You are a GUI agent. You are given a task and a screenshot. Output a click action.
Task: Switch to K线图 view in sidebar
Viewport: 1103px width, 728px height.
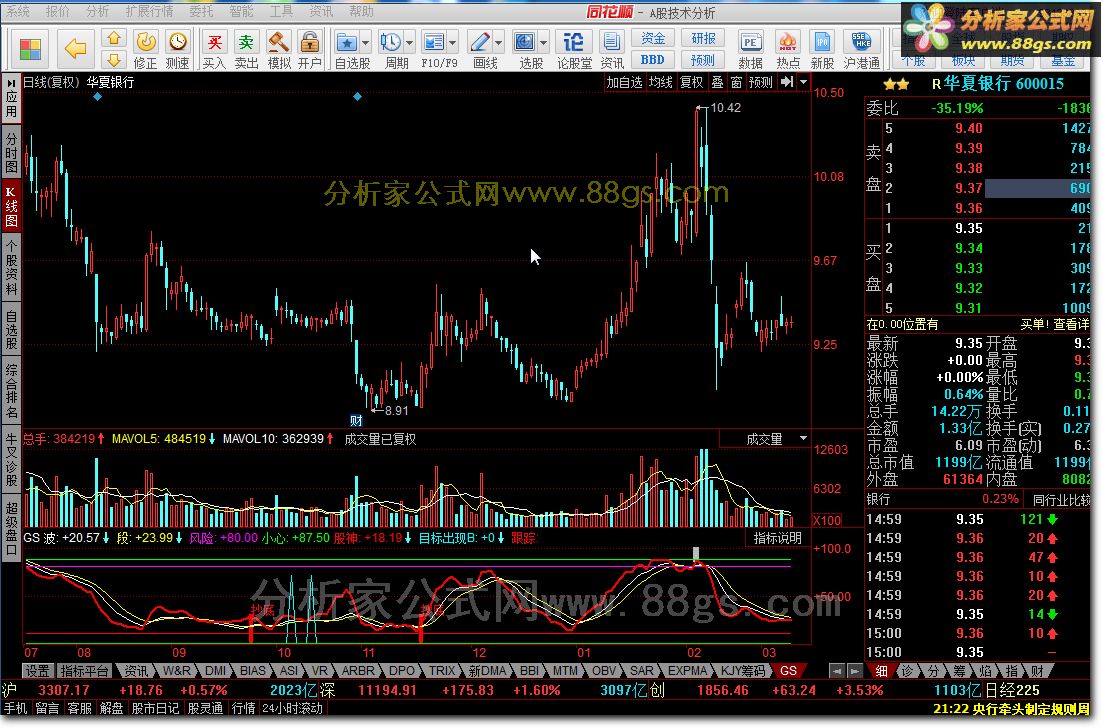(x=11, y=206)
